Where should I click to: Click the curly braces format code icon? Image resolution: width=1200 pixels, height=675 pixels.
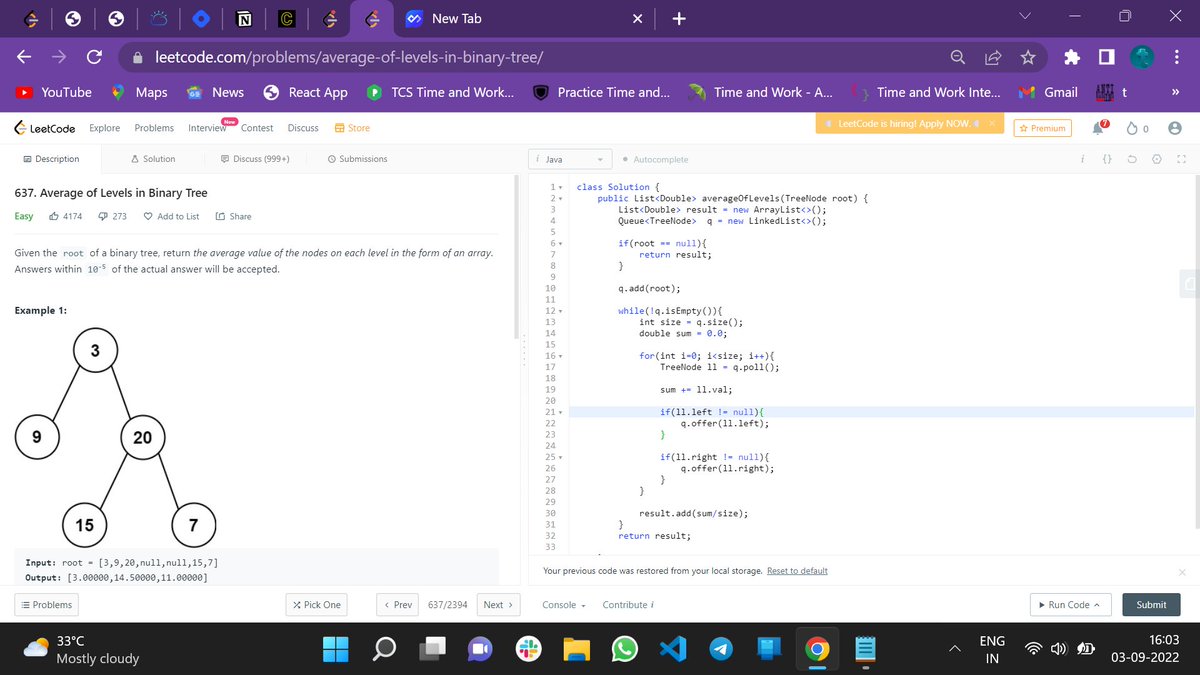[1107, 159]
